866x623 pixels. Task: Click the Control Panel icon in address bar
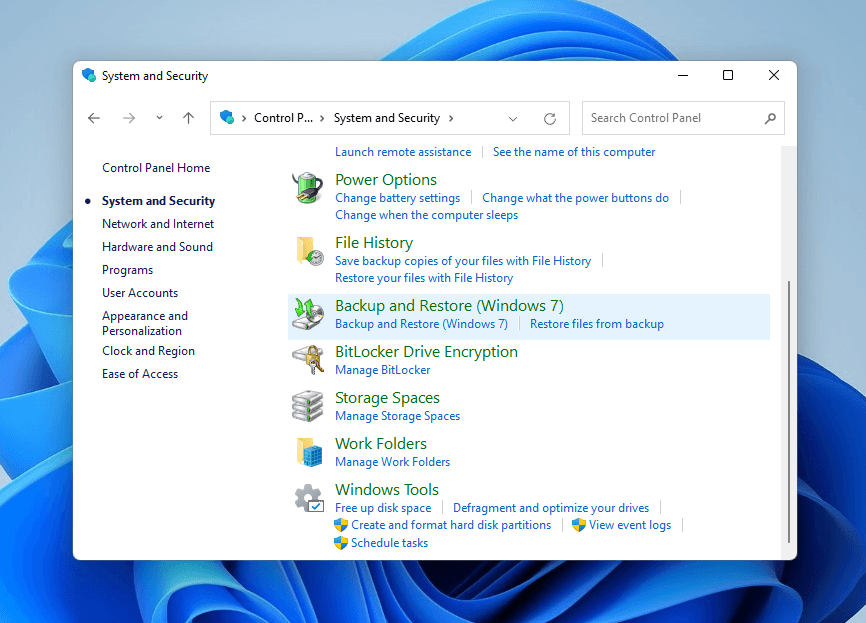click(x=226, y=117)
